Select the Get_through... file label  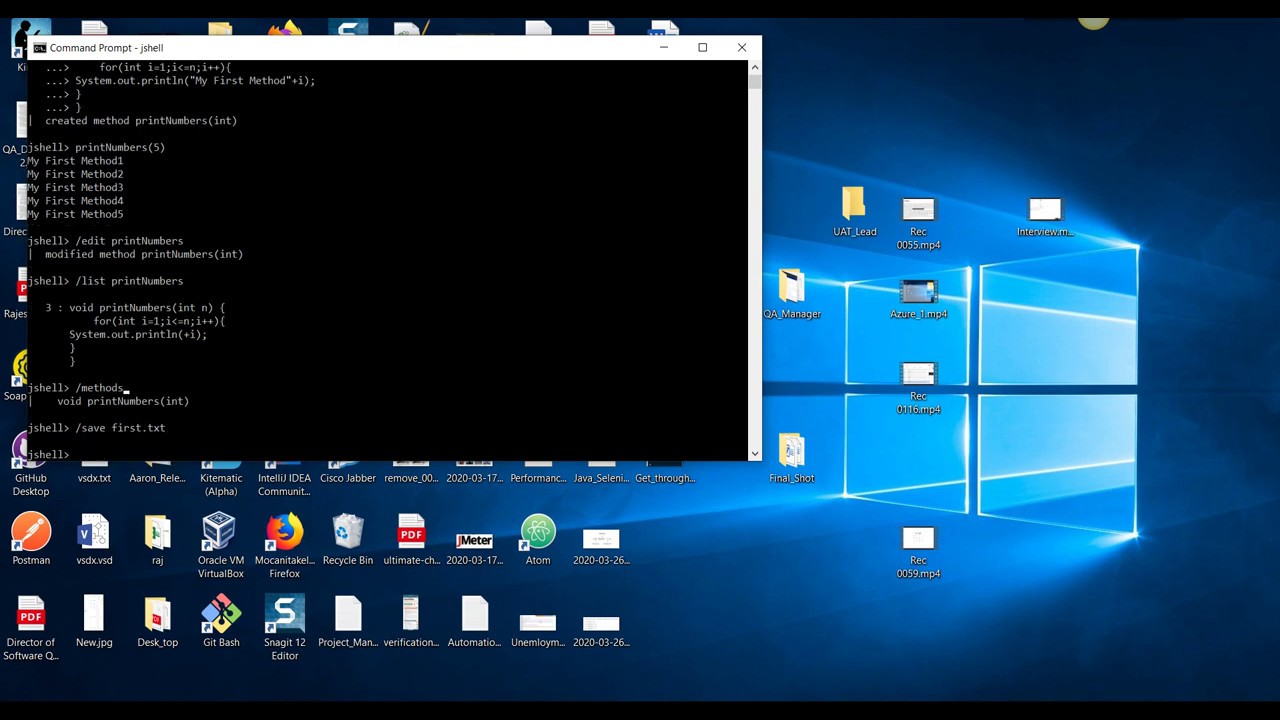pyautogui.click(x=665, y=478)
